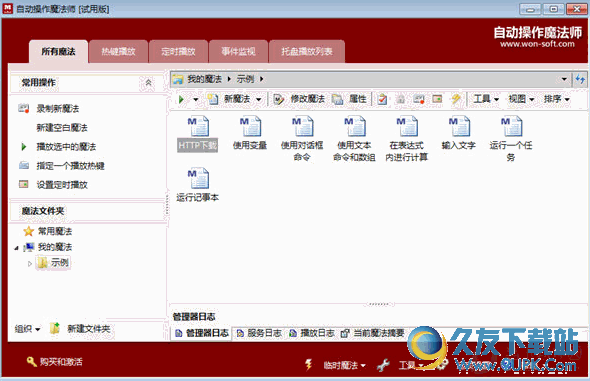
Task: Click the lightning icon before 临时魔法
Action: pos(309,364)
